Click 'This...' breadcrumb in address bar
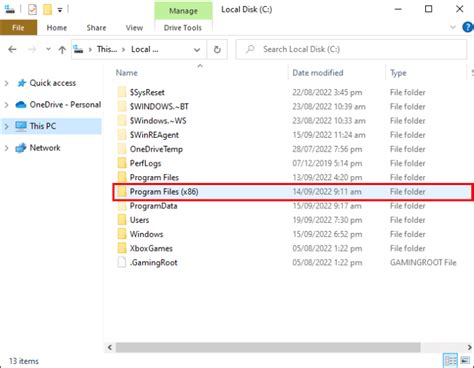The height and width of the screenshot is (368, 474). (107, 49)
